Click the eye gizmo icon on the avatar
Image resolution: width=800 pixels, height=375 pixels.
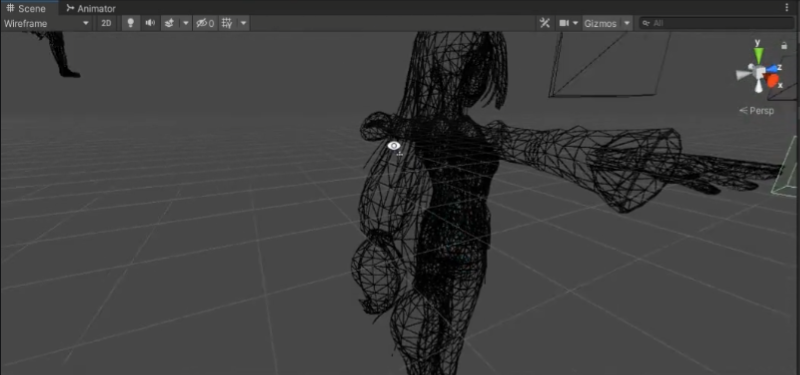pyautogui.click(x=393, y=146)
